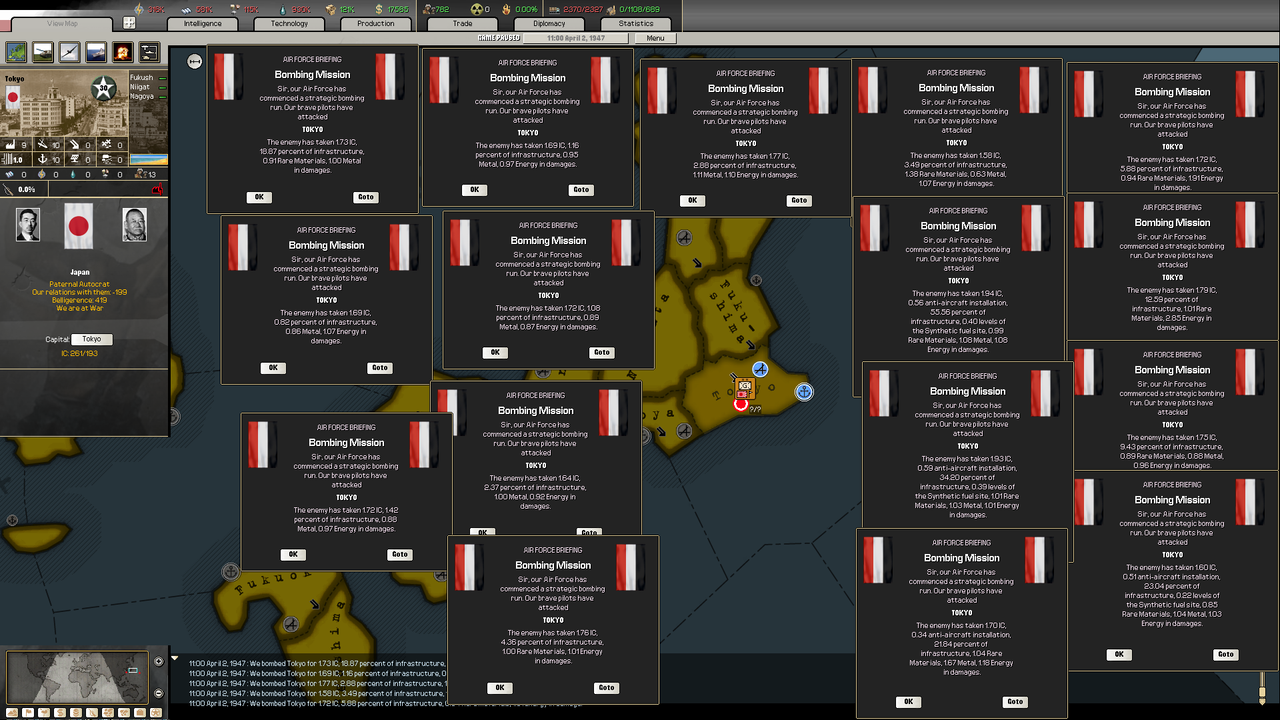Click the red shield icon under Tokyo unit

pyautogui.click(x=741, y=404)
